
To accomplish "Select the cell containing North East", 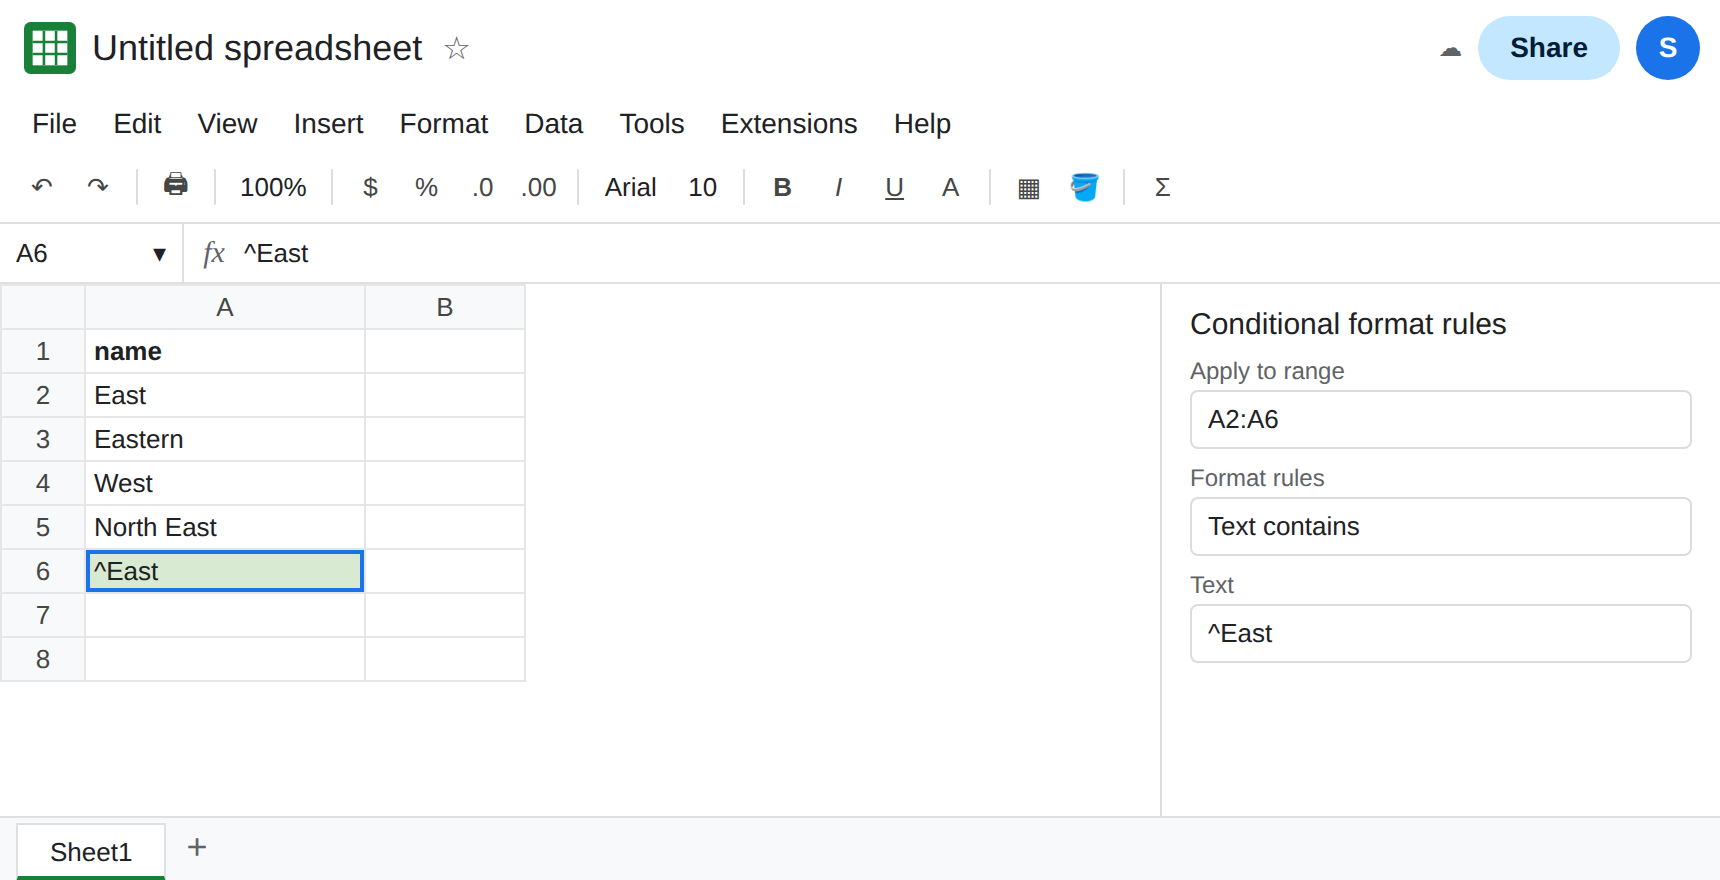I will (225, 527).
